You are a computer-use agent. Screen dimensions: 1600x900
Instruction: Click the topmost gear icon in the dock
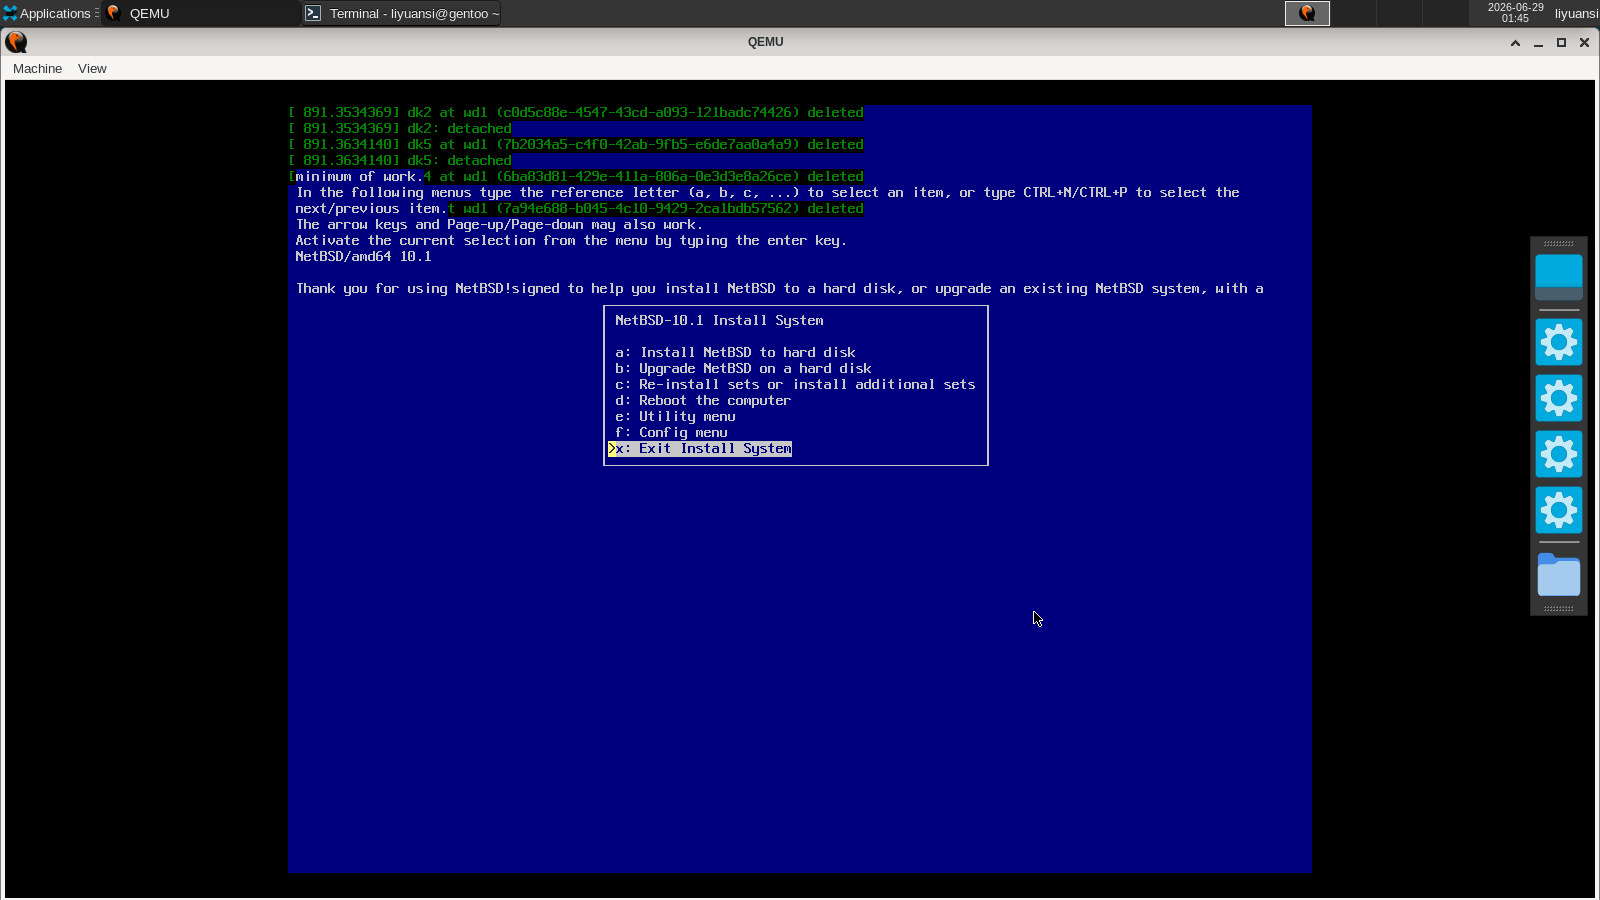coord(1559,343)
